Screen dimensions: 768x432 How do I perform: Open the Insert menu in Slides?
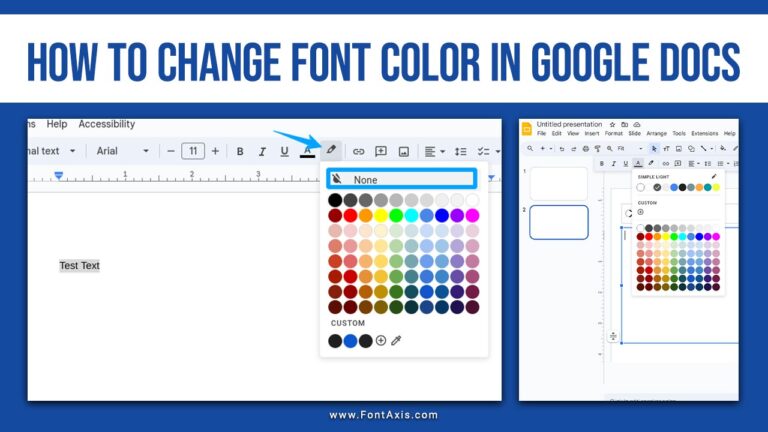click(592, 133)
